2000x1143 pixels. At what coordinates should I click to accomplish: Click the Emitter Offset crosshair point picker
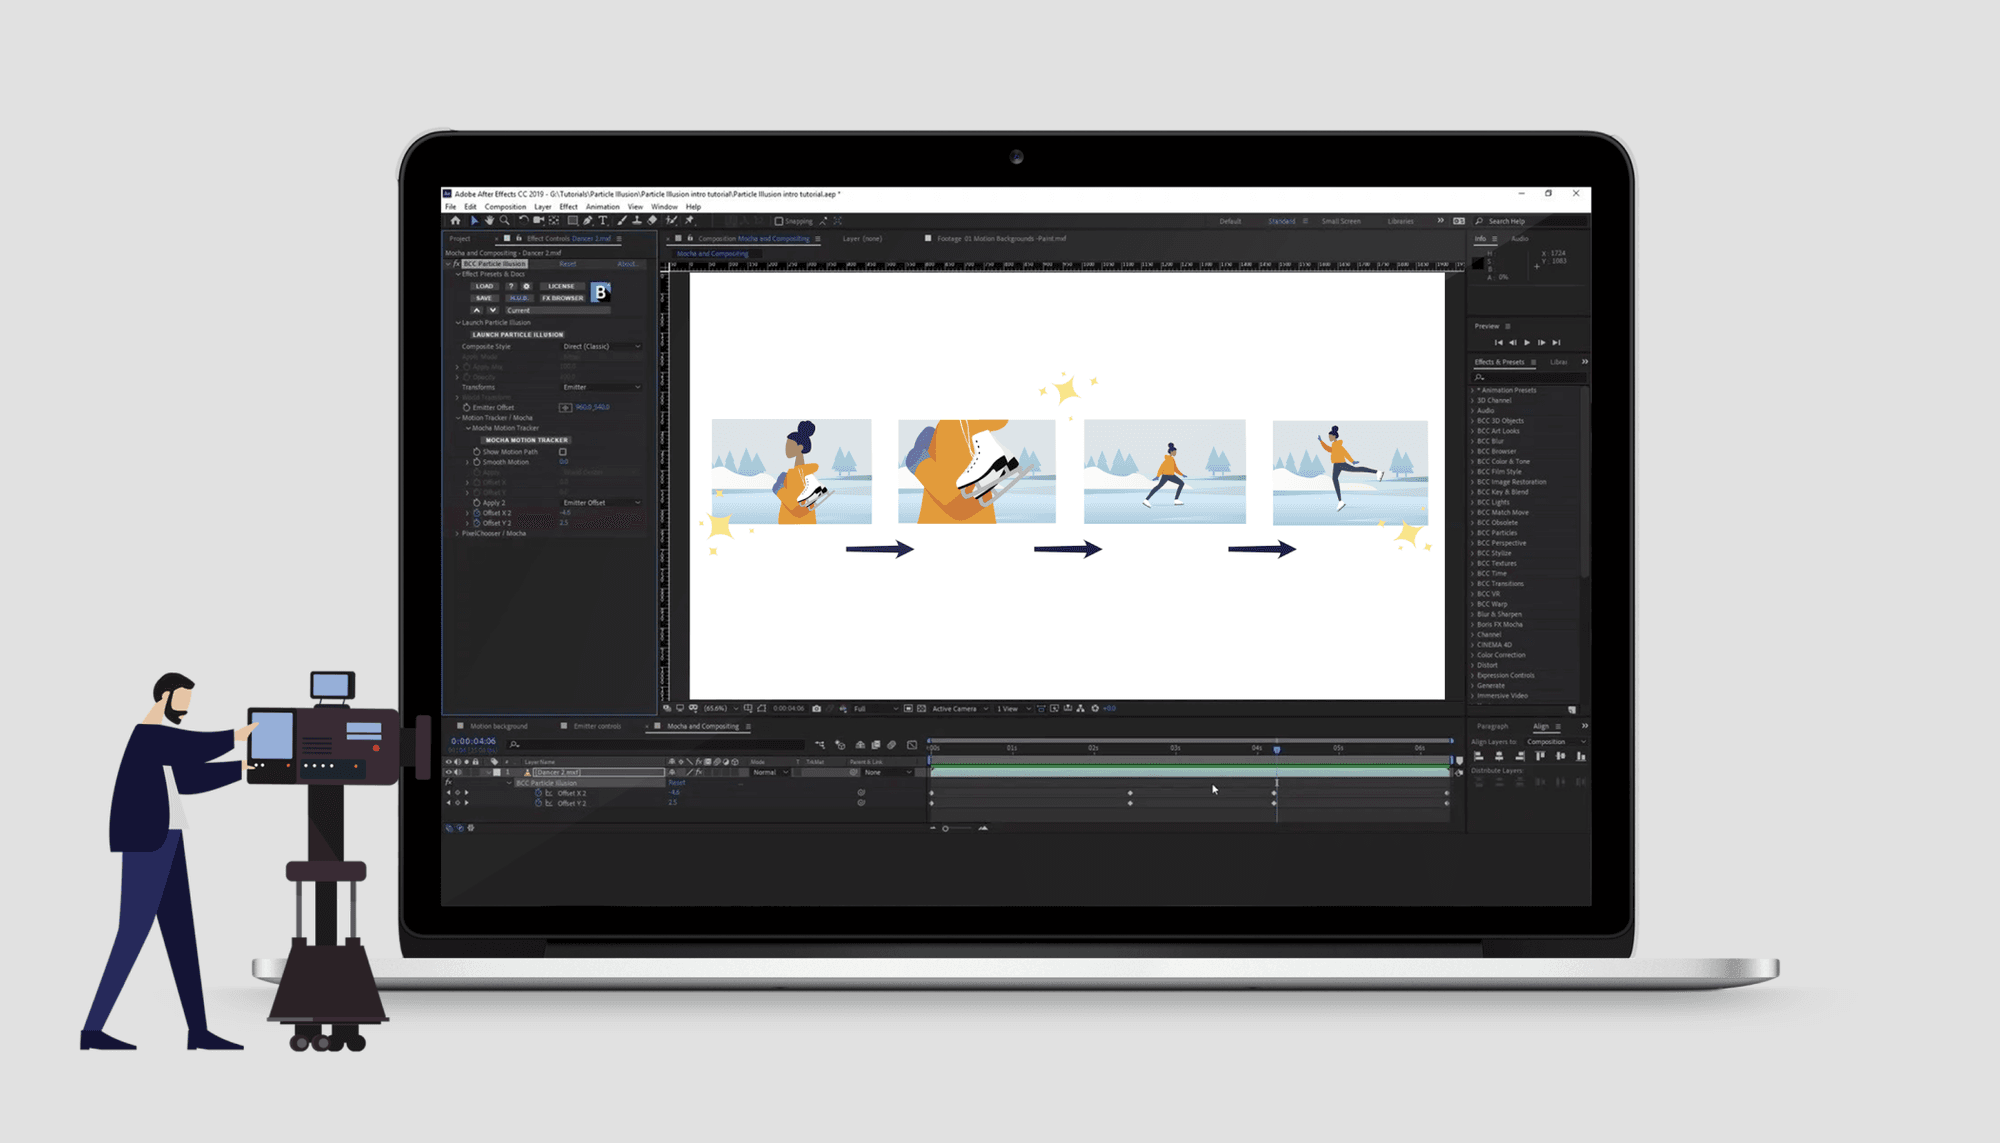pyautogui.click(x=565, y=408)
